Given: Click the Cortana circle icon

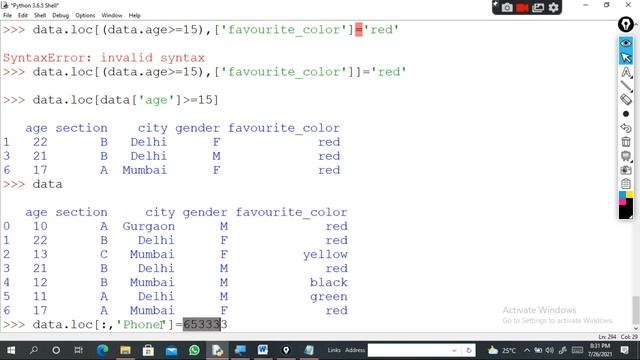Looking at the screenshot, I should click(x=56, y=350).
